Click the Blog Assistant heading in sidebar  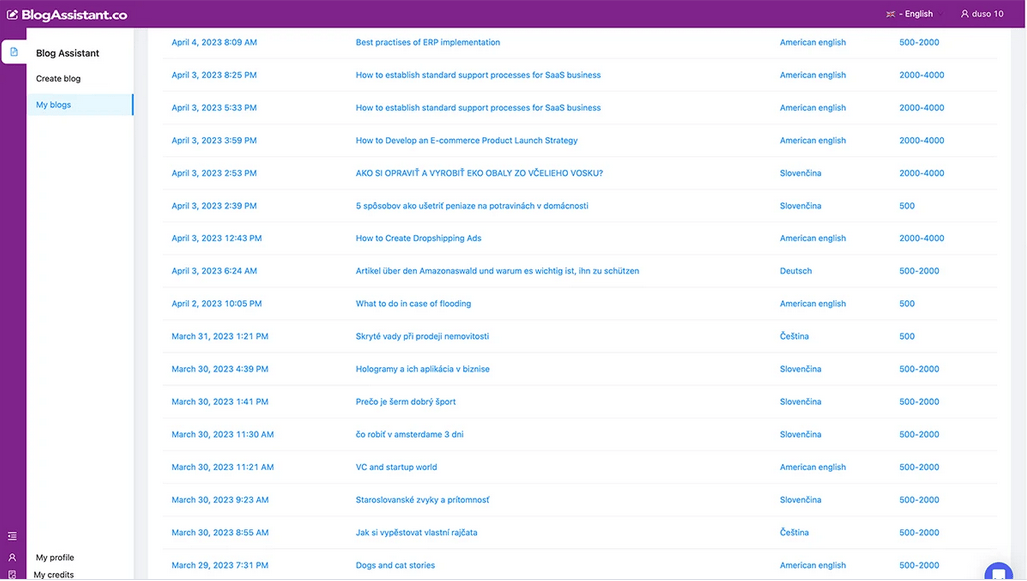click(66, 52)
